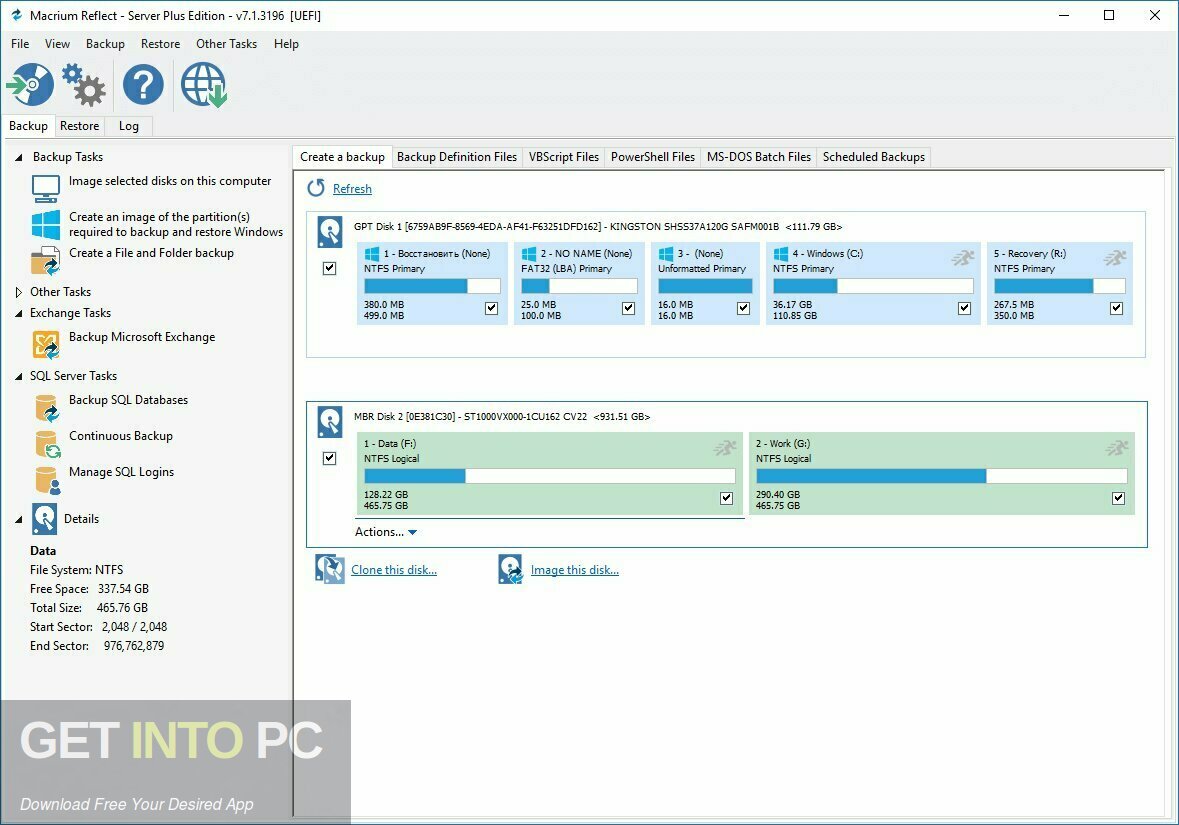The height and width of the screenshot is (825, 1179).
Task: Open the Other Tasks menu
Action: coord(226,44)
